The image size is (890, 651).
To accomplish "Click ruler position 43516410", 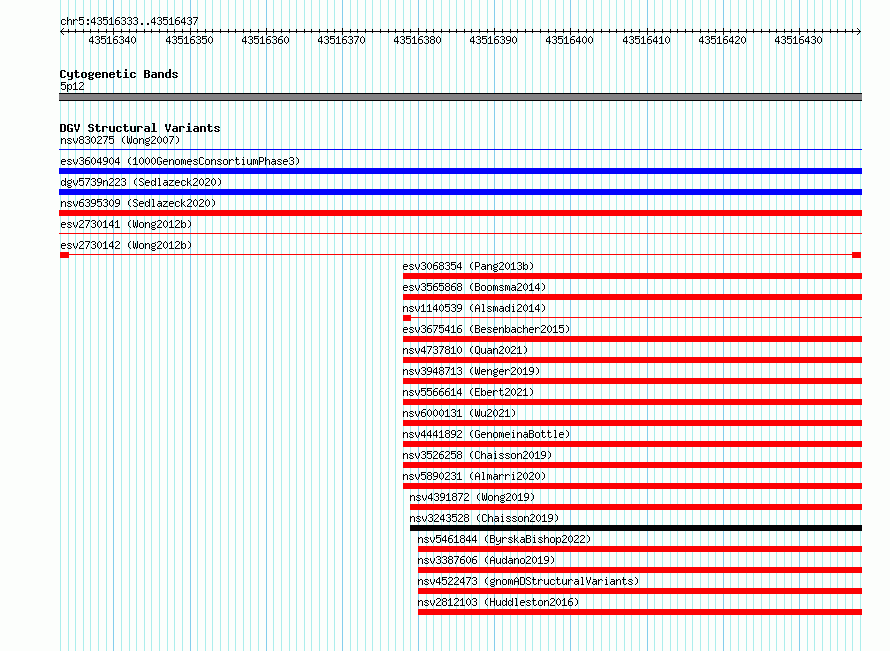I will 646,40.
